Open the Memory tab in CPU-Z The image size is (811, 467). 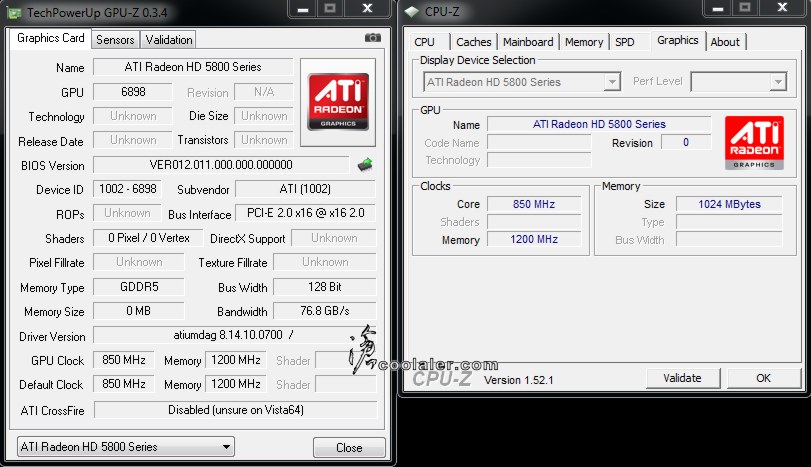(x=584, y=42)
